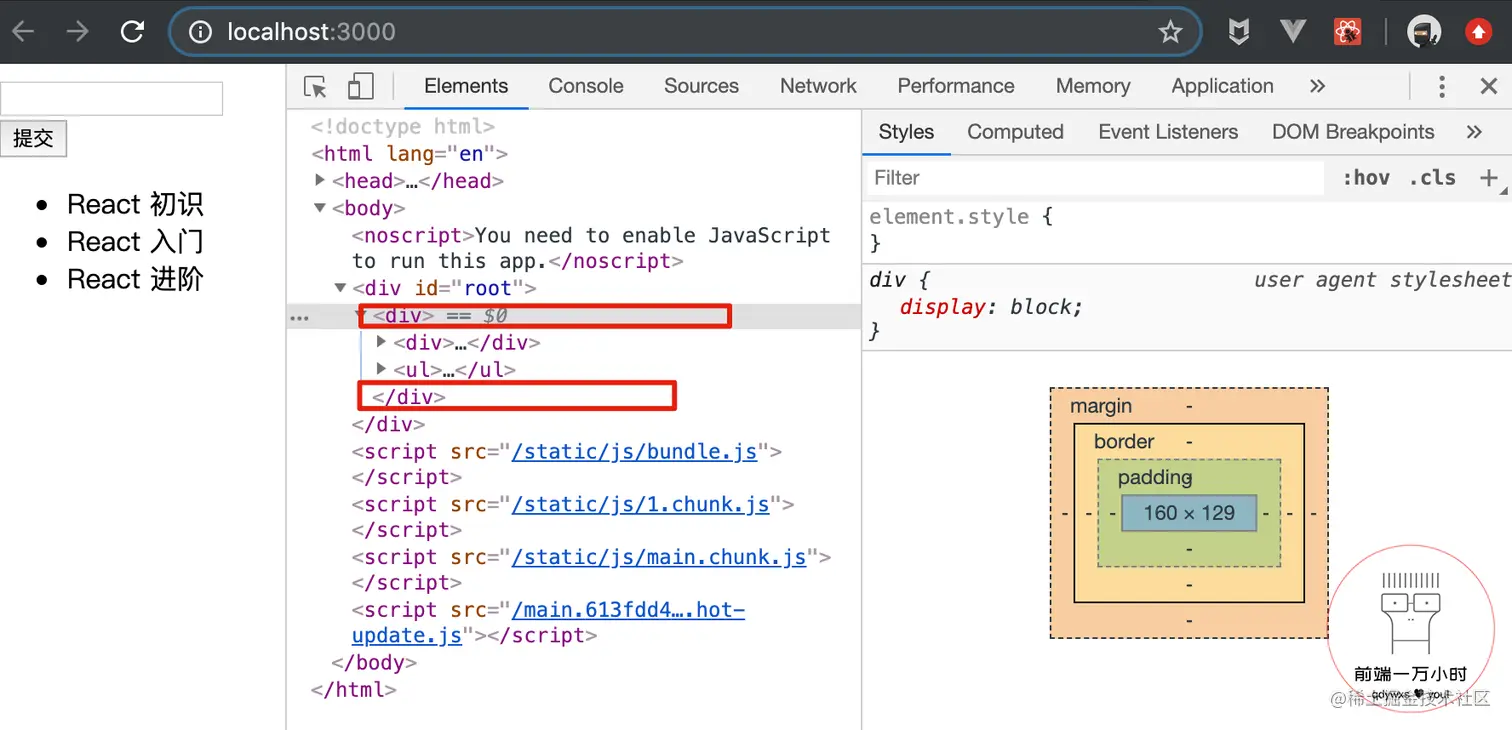Click the React 进阶 list item

click(x=135, y=279)
